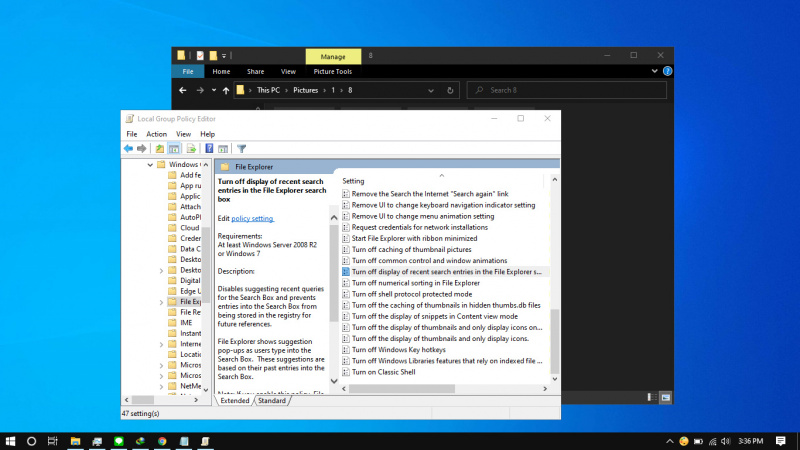Expand the NetMe... tree folder arrow
Image resolution: width=800 pixels, height=450 pixels.
coord(161,387)
